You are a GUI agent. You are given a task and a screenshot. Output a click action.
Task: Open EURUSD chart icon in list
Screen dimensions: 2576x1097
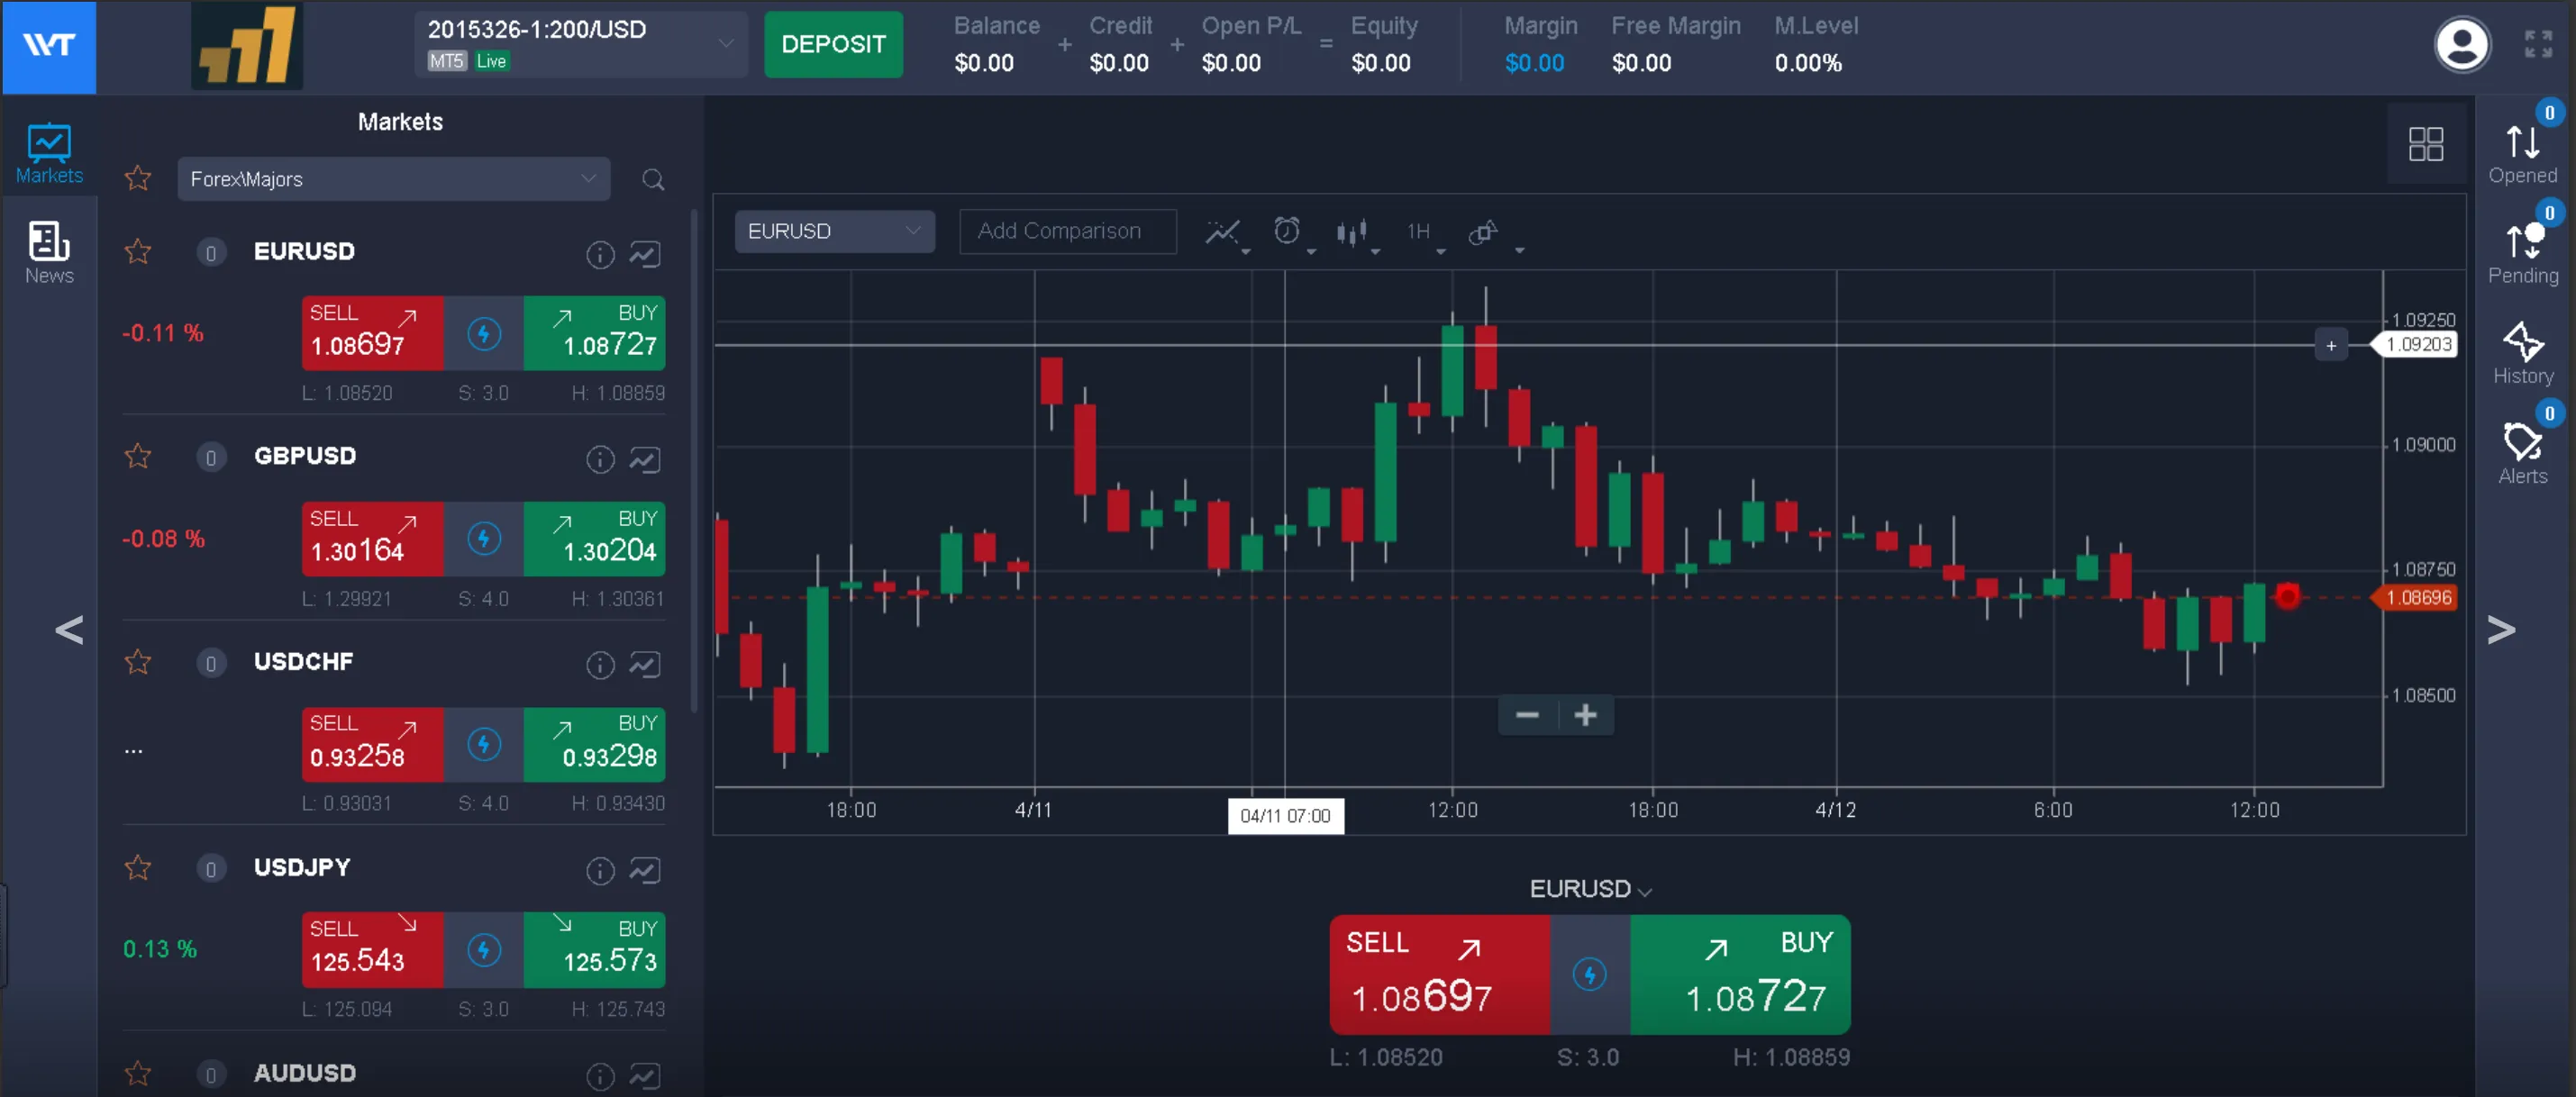pos(644,255)
